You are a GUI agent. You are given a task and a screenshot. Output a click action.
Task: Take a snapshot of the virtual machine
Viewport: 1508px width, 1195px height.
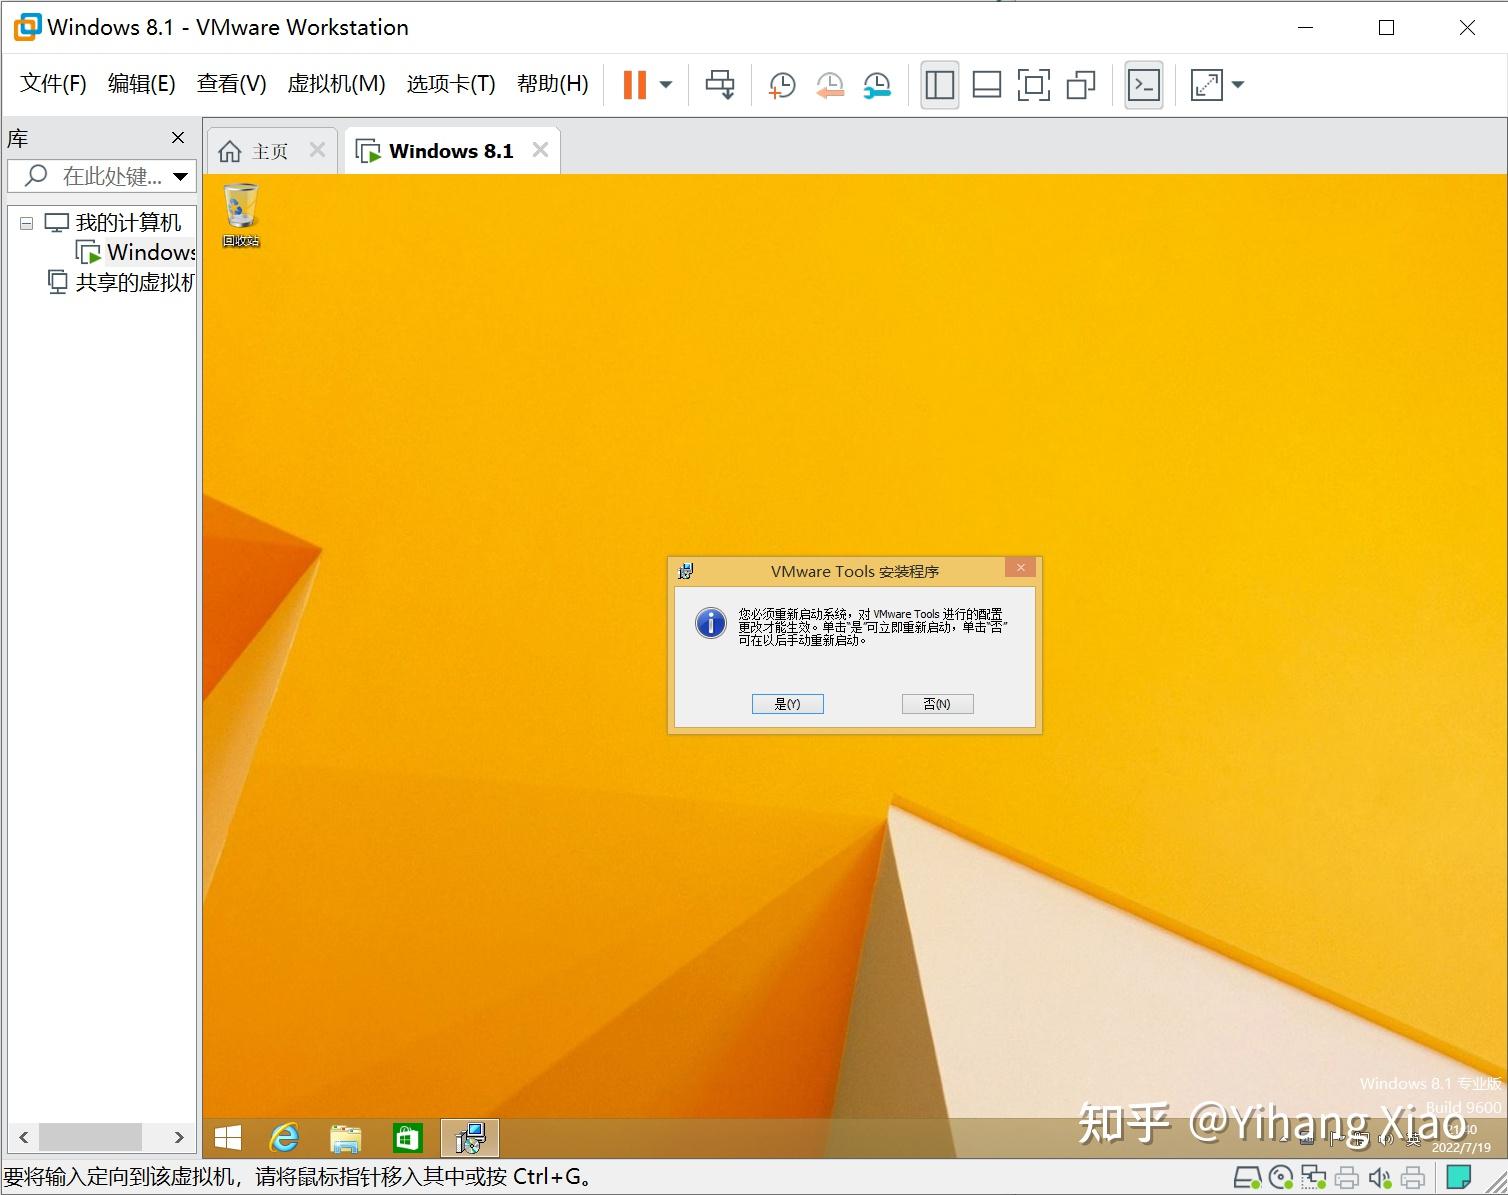(x=781, y=85)
